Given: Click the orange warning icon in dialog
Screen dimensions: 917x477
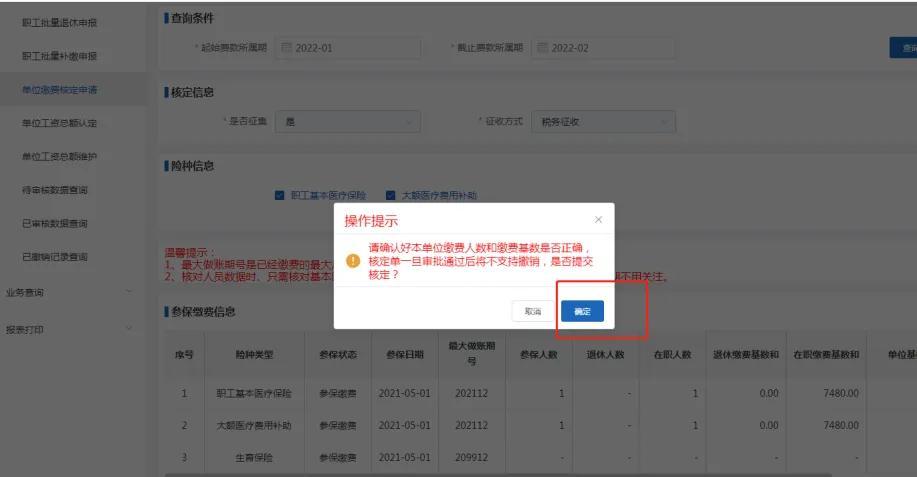Looking at the screenshot, I should pyautogui.click(x=353, y=260).
